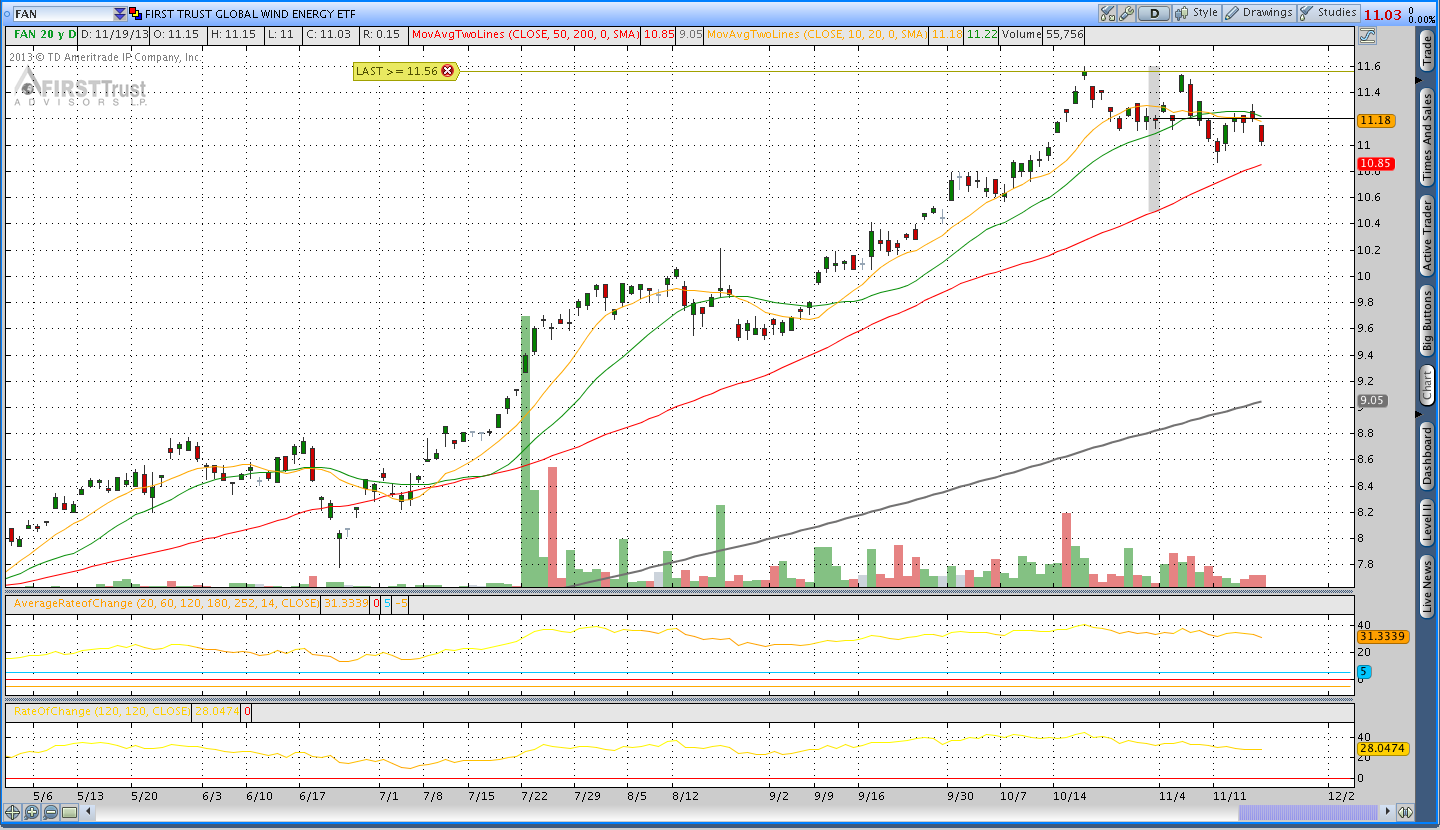Click the Drawings pencil icon
This screenshot has height=830, width=1440.
click(x=1233, y=13)
